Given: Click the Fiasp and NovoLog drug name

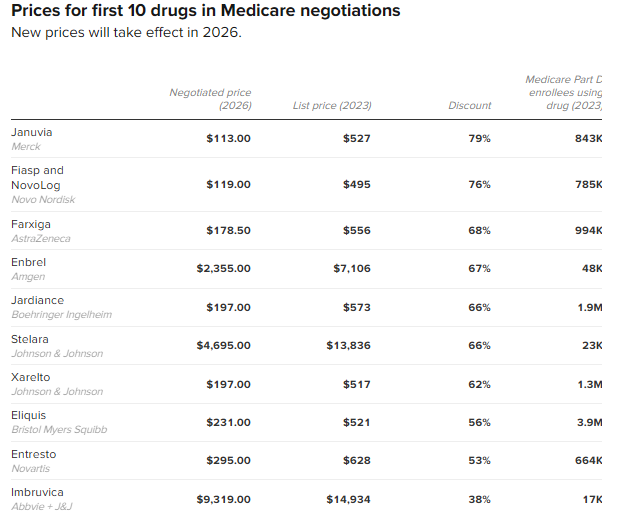Looking at the screenshot, I should (37, 177).
